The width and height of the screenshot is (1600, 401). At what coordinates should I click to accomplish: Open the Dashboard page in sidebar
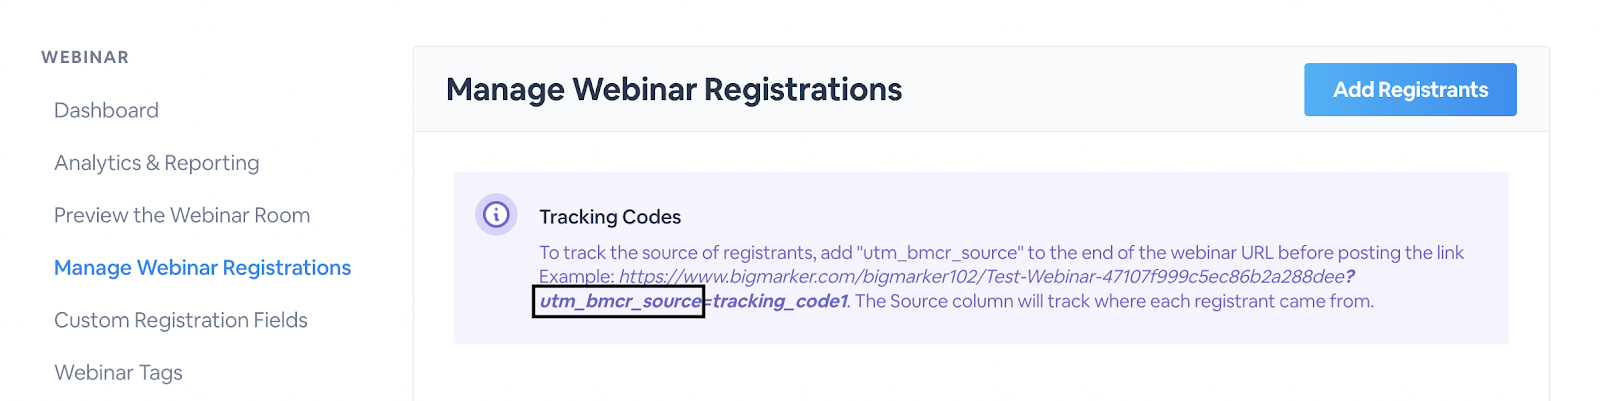(x=106, y=110)
